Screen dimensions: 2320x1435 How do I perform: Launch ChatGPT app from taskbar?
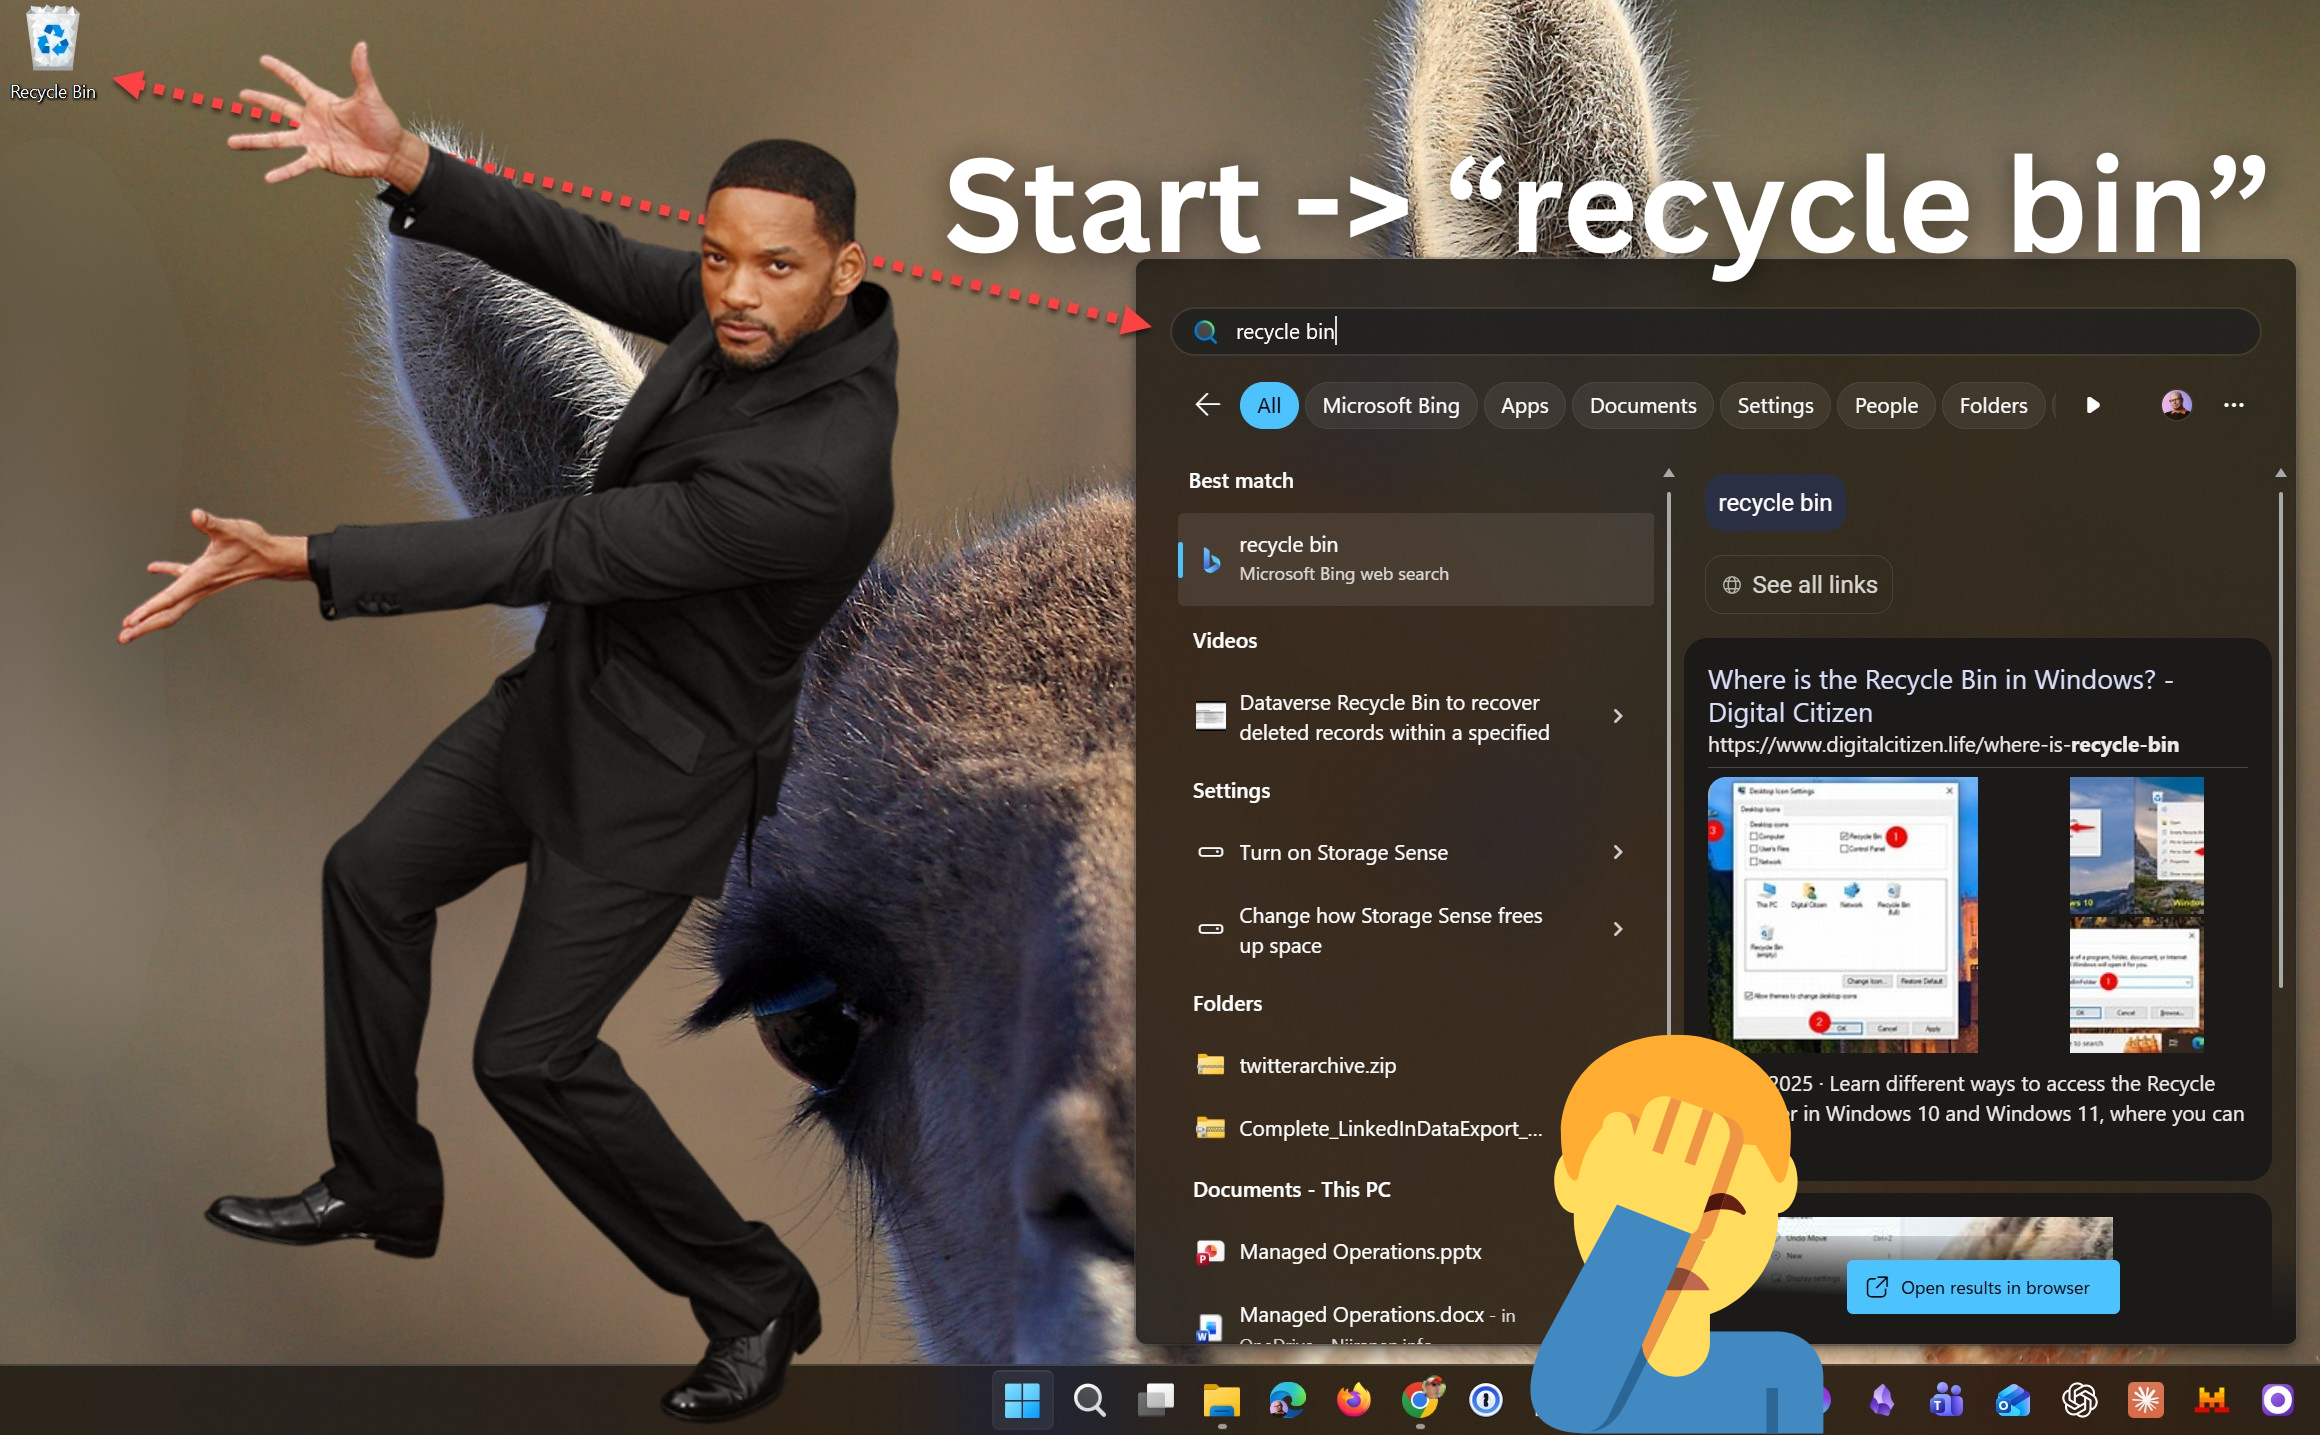point(2079,1400)
